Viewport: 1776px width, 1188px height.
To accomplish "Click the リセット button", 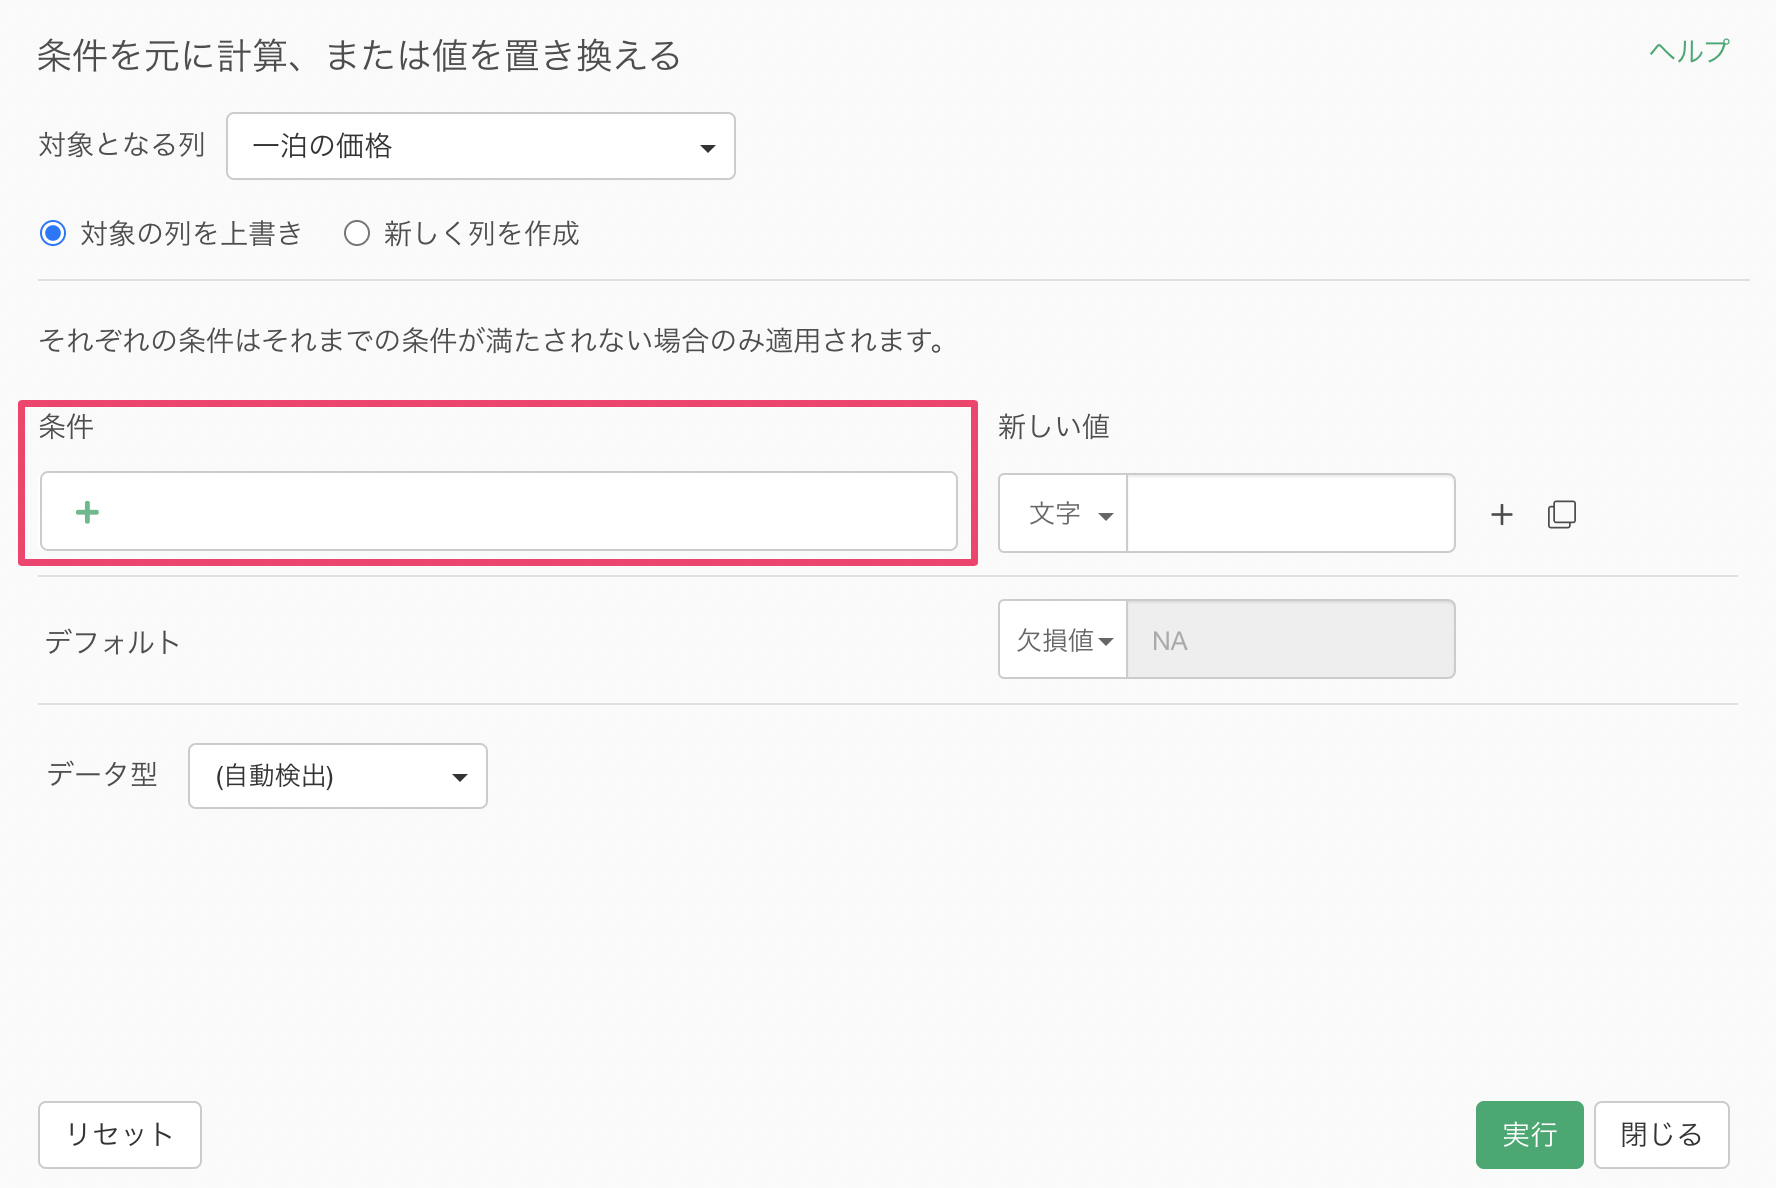I will (120, 1135).
